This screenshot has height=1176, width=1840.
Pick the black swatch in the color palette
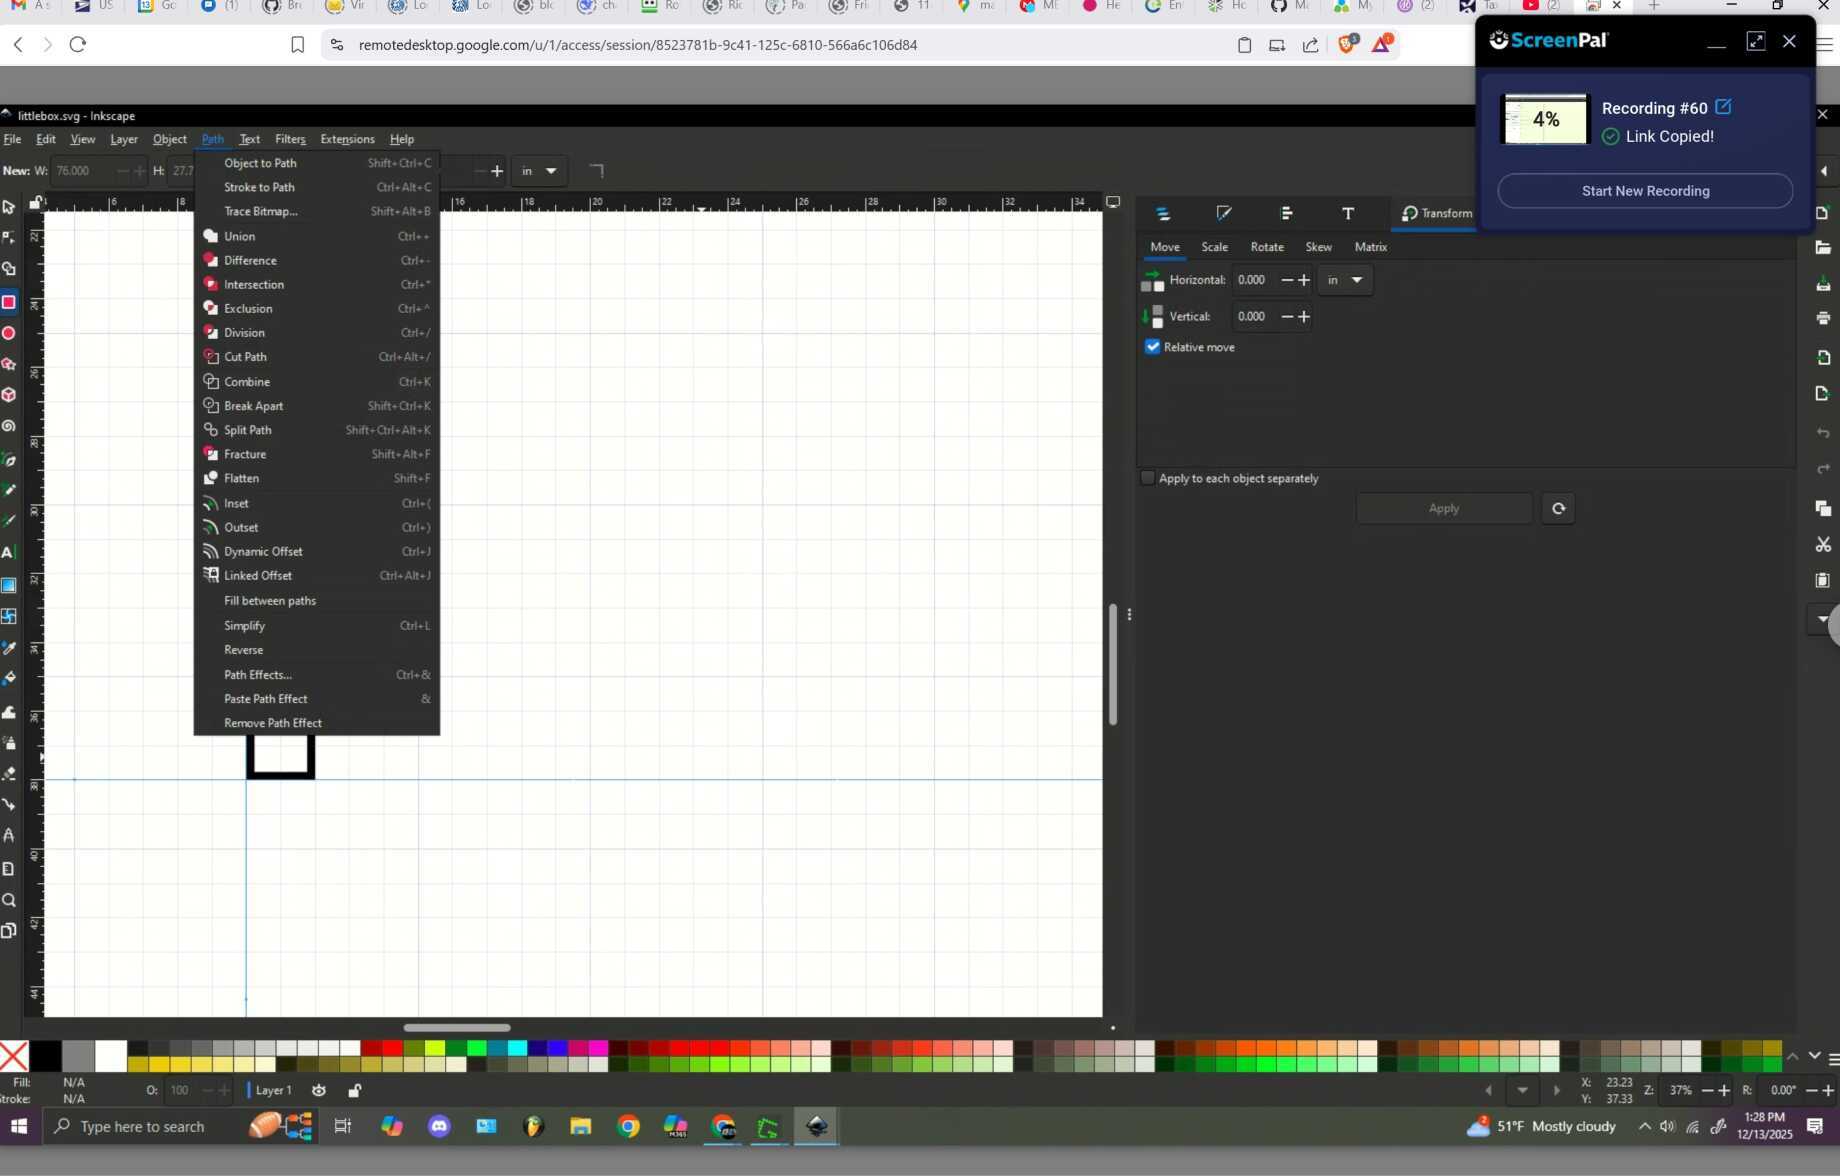pyautogui.click(x=45, y=1056)
